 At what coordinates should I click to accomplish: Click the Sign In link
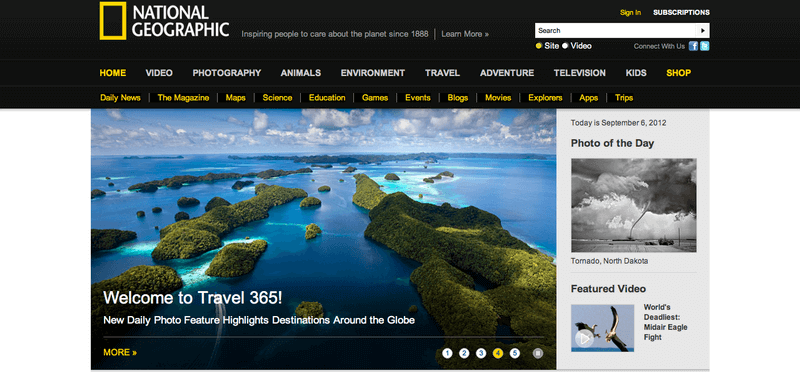tap(630, 12)
